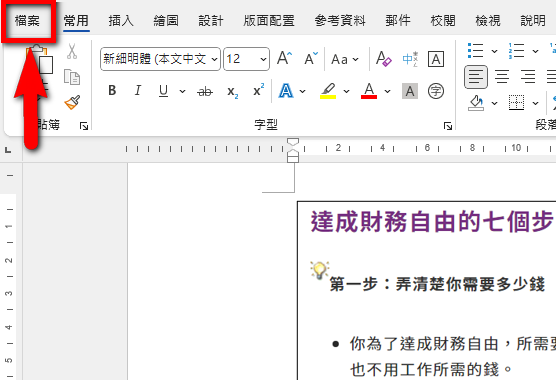Click the heading 達成財務自由的七個步

pyautogui.click(x=433, y=222)
